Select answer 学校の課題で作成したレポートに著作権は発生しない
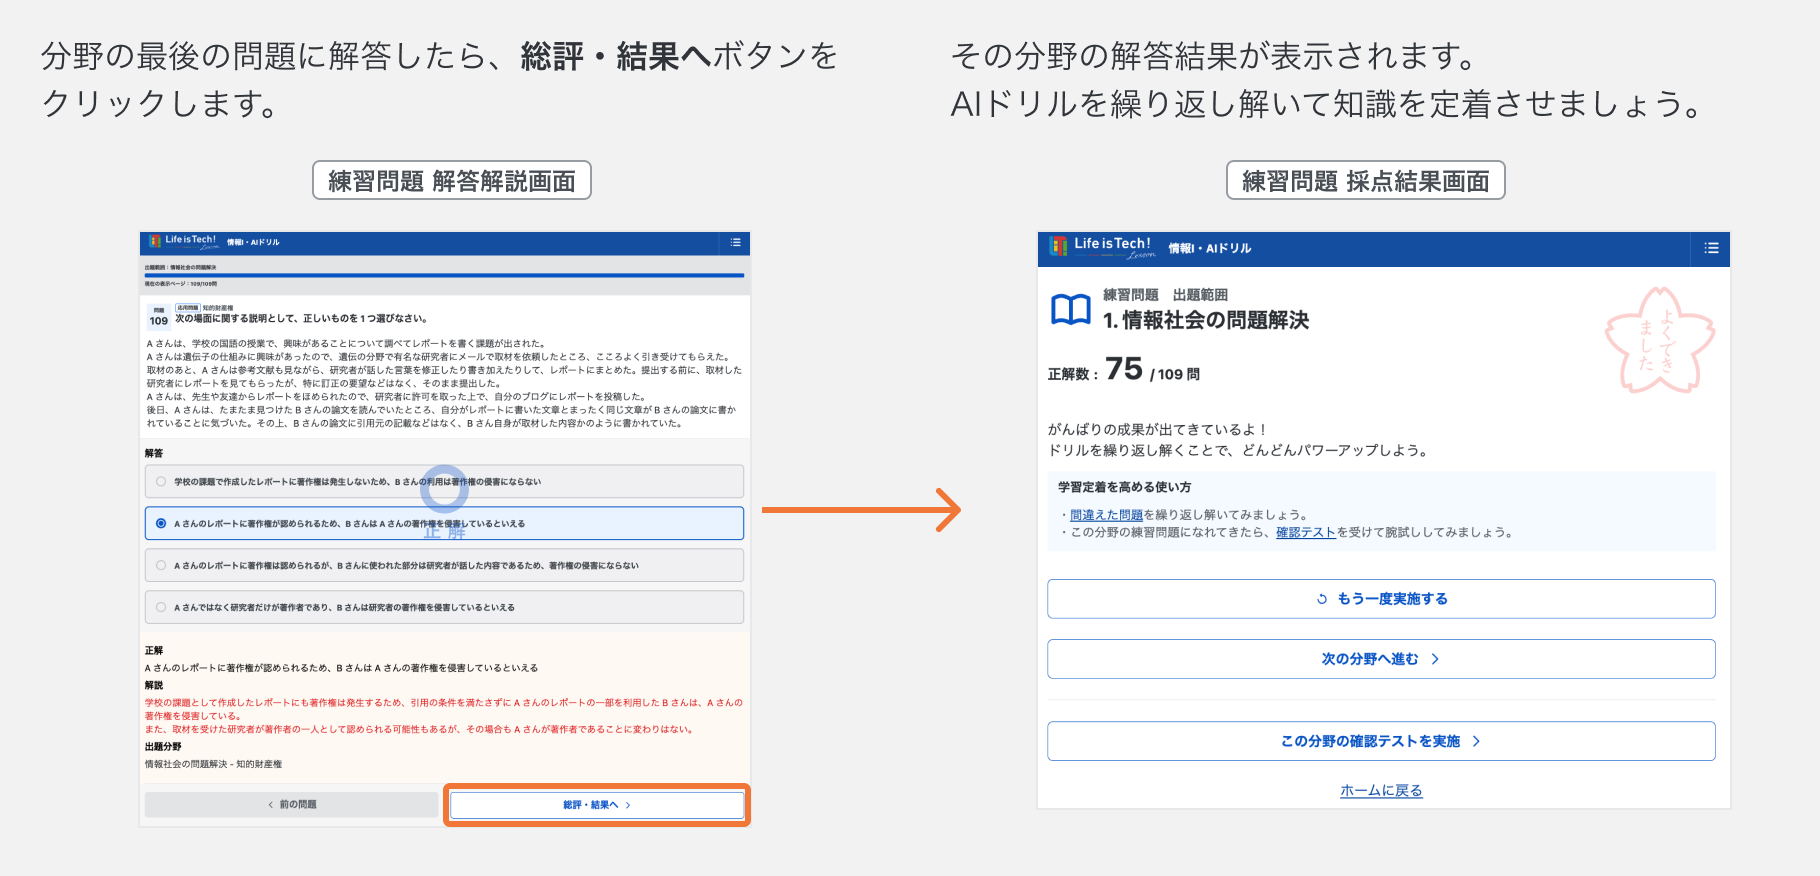 pyautogui.click(x=444, y=482)
